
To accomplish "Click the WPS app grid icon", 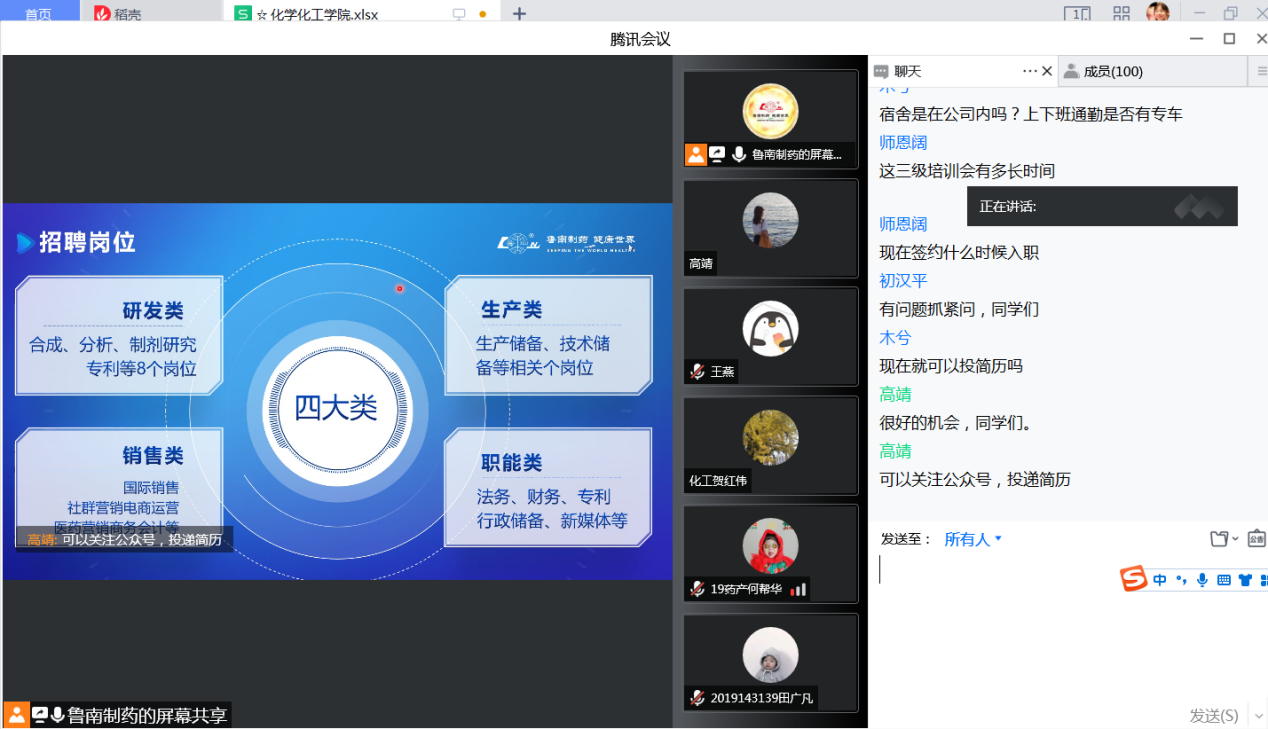I will pyautogui.click(x=1121, y=14).
